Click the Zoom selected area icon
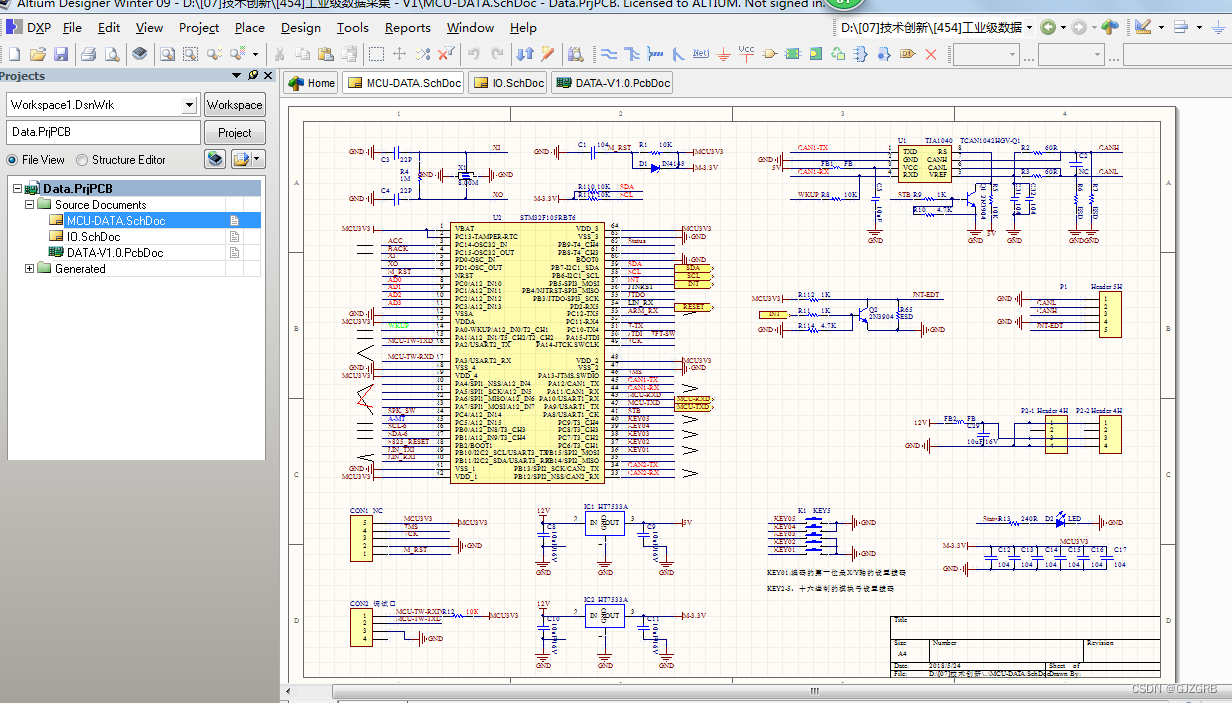1232x703 pixels. [190, 52]
